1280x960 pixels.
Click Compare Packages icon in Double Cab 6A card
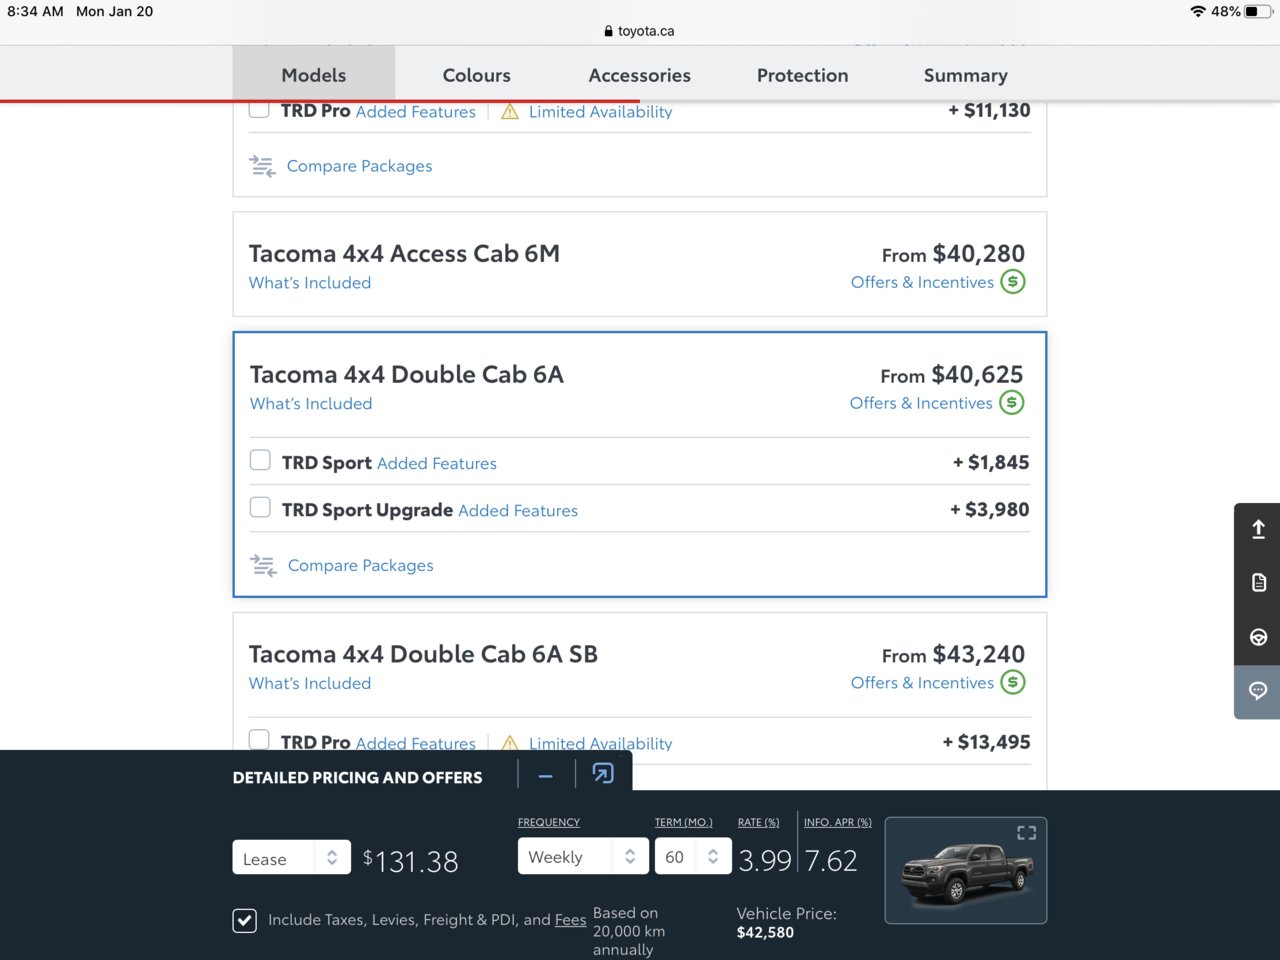[263, 565]
